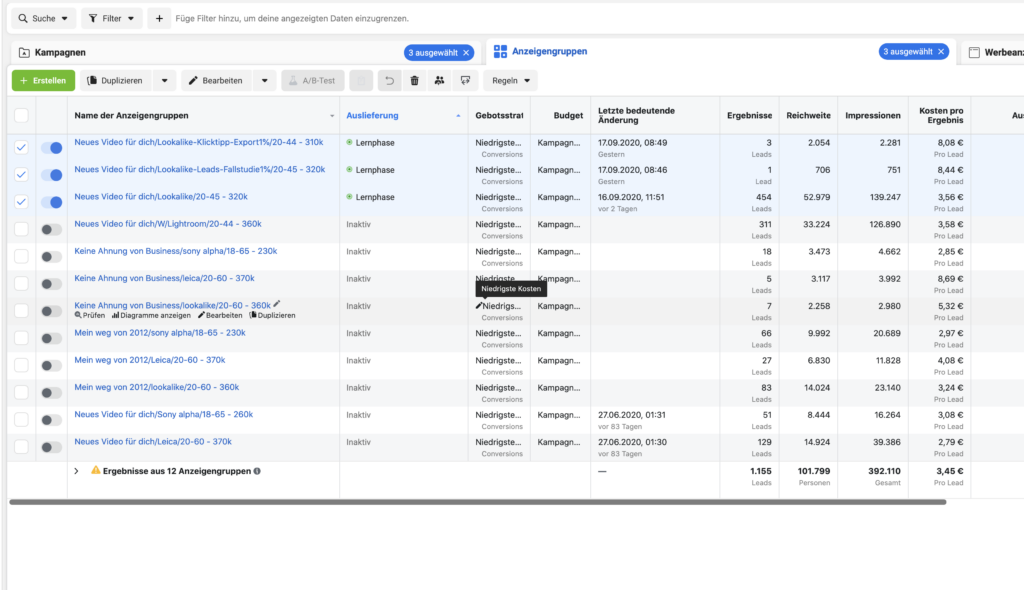Click the pencil icon beside lookalike/20-60 name

[277, 304]
